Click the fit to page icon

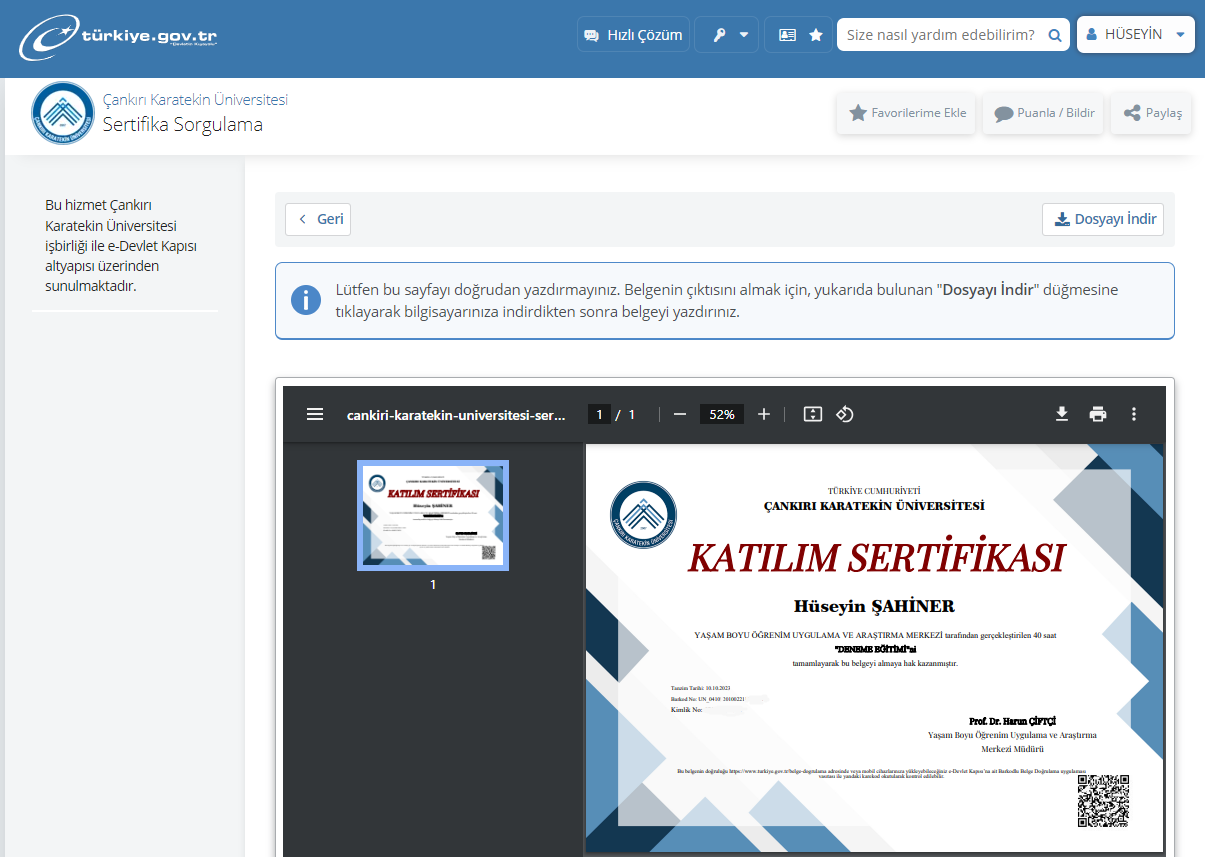point(813,414)
